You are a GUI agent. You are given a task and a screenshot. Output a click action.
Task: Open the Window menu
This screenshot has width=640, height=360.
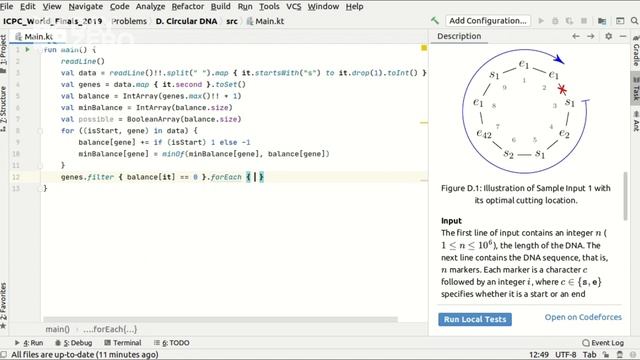pyautogui.click(x=323, y=7)
